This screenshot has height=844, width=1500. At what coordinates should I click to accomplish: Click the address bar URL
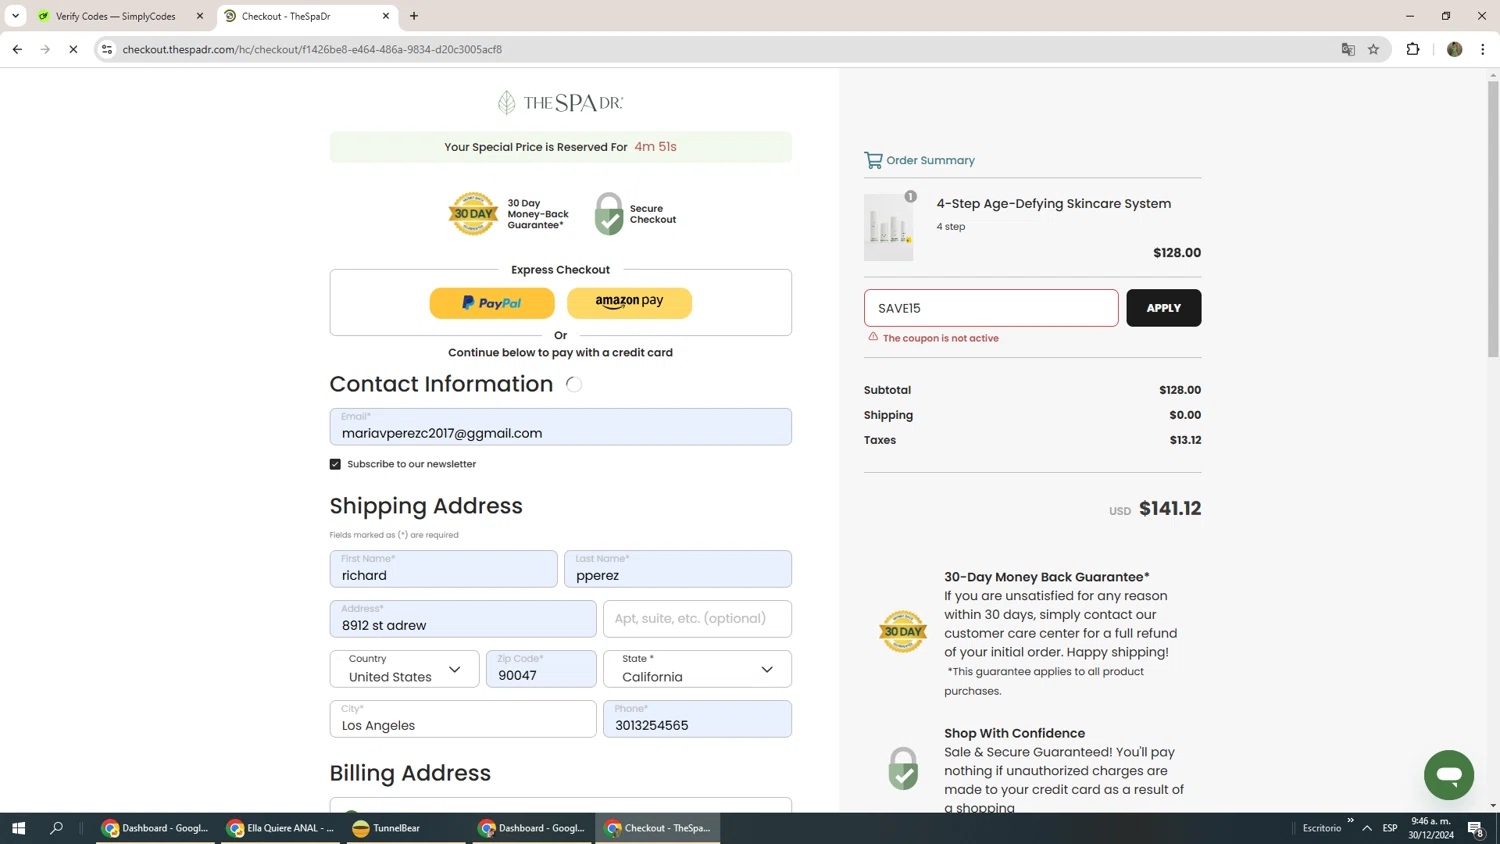[x=312, y=49]
